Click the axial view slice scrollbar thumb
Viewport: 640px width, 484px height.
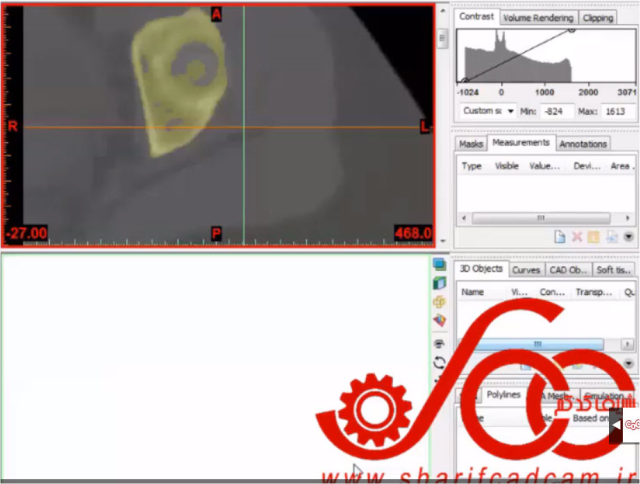point(442,39)
